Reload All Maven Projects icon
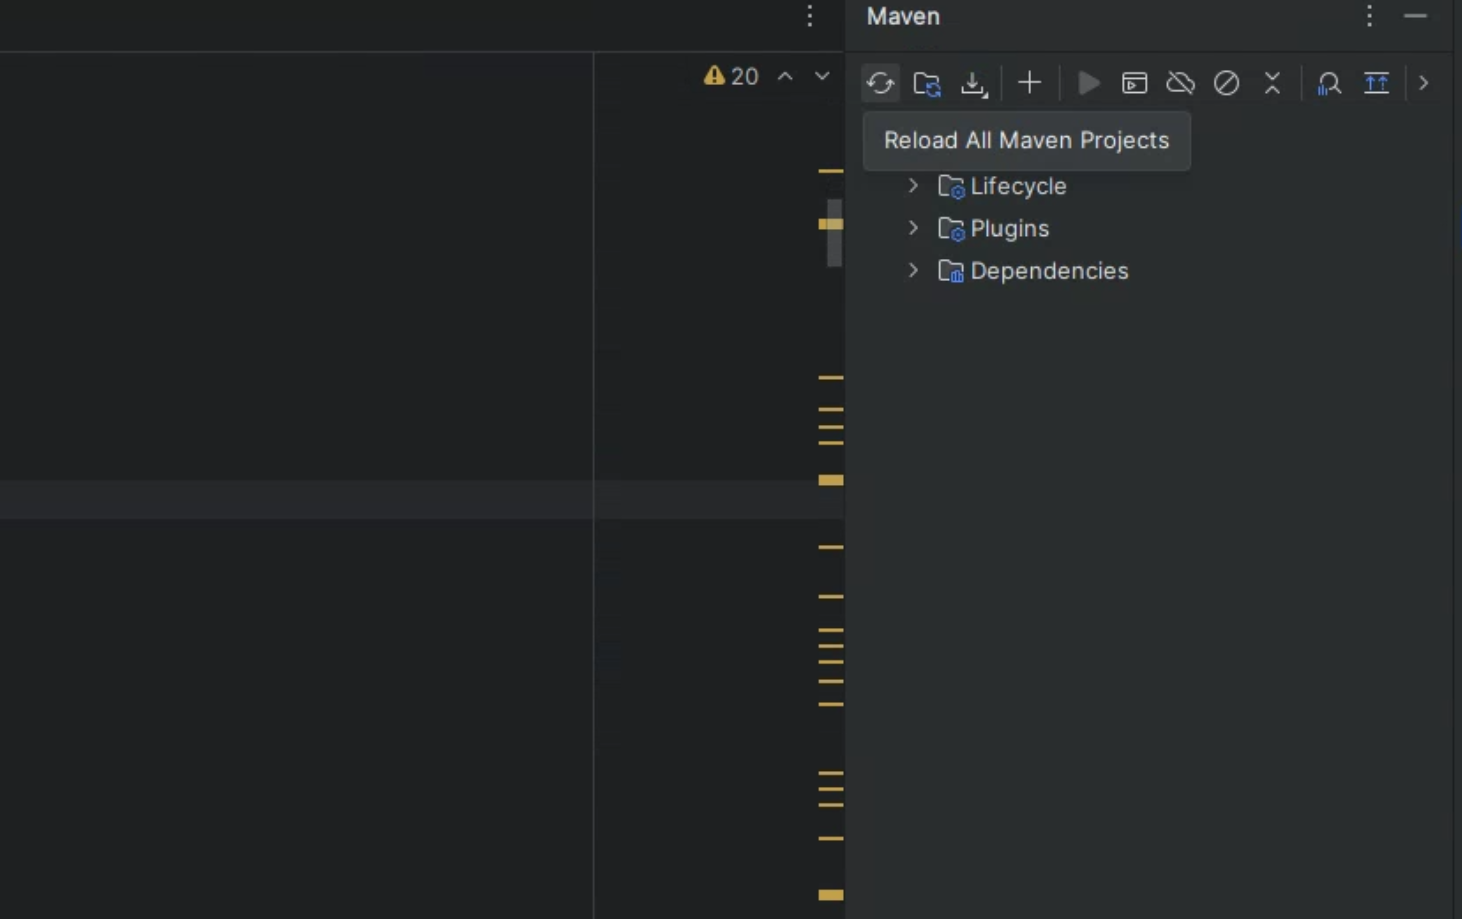Viewport: 1462px width, 919px height. coord(880,83)
